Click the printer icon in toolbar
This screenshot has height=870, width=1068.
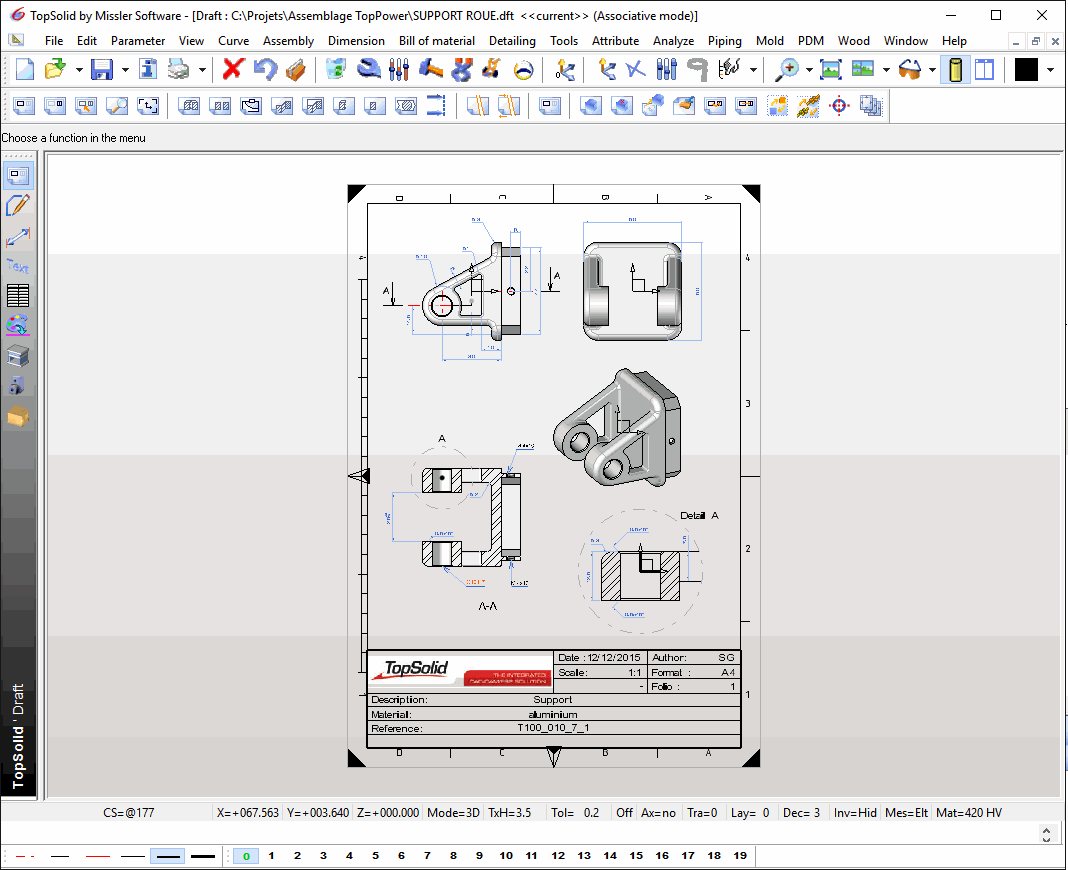click(179, 69)
